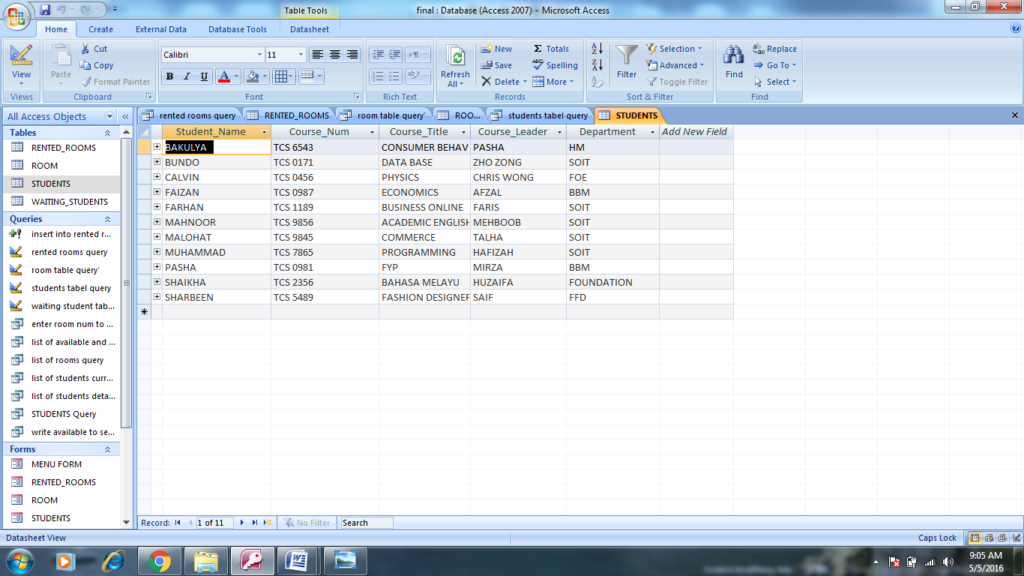Open the font size 11 dropdown

point(300,55)
